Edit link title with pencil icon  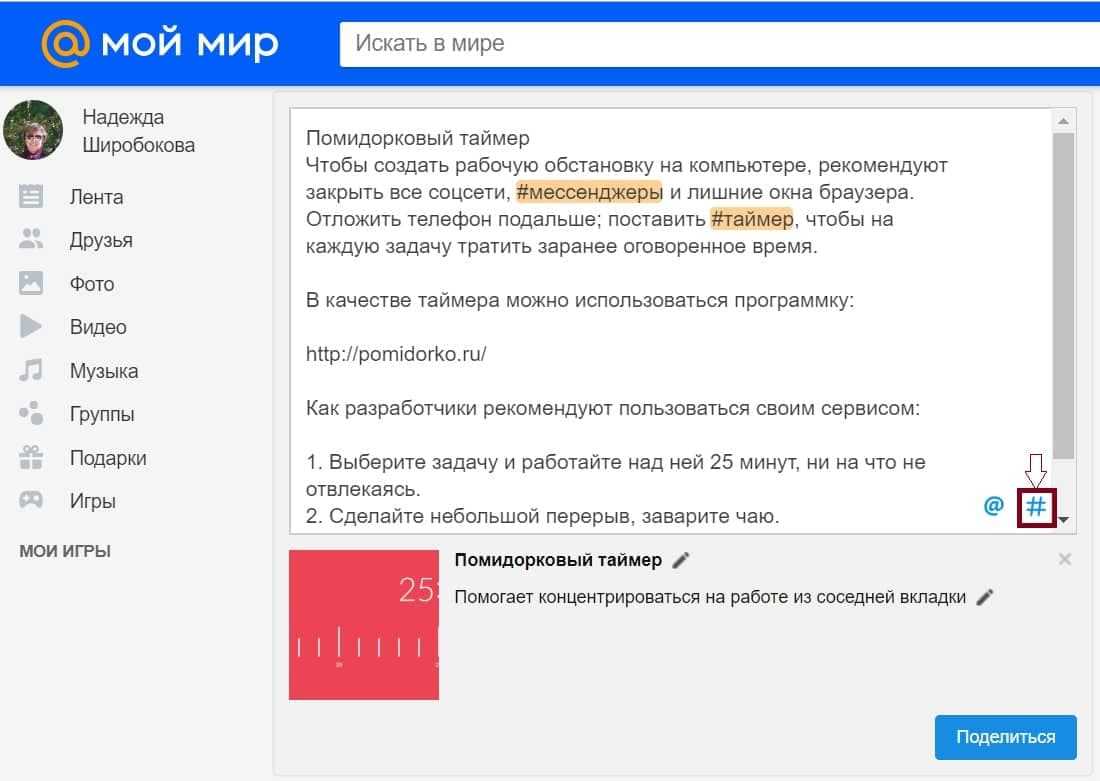[681, 561]
